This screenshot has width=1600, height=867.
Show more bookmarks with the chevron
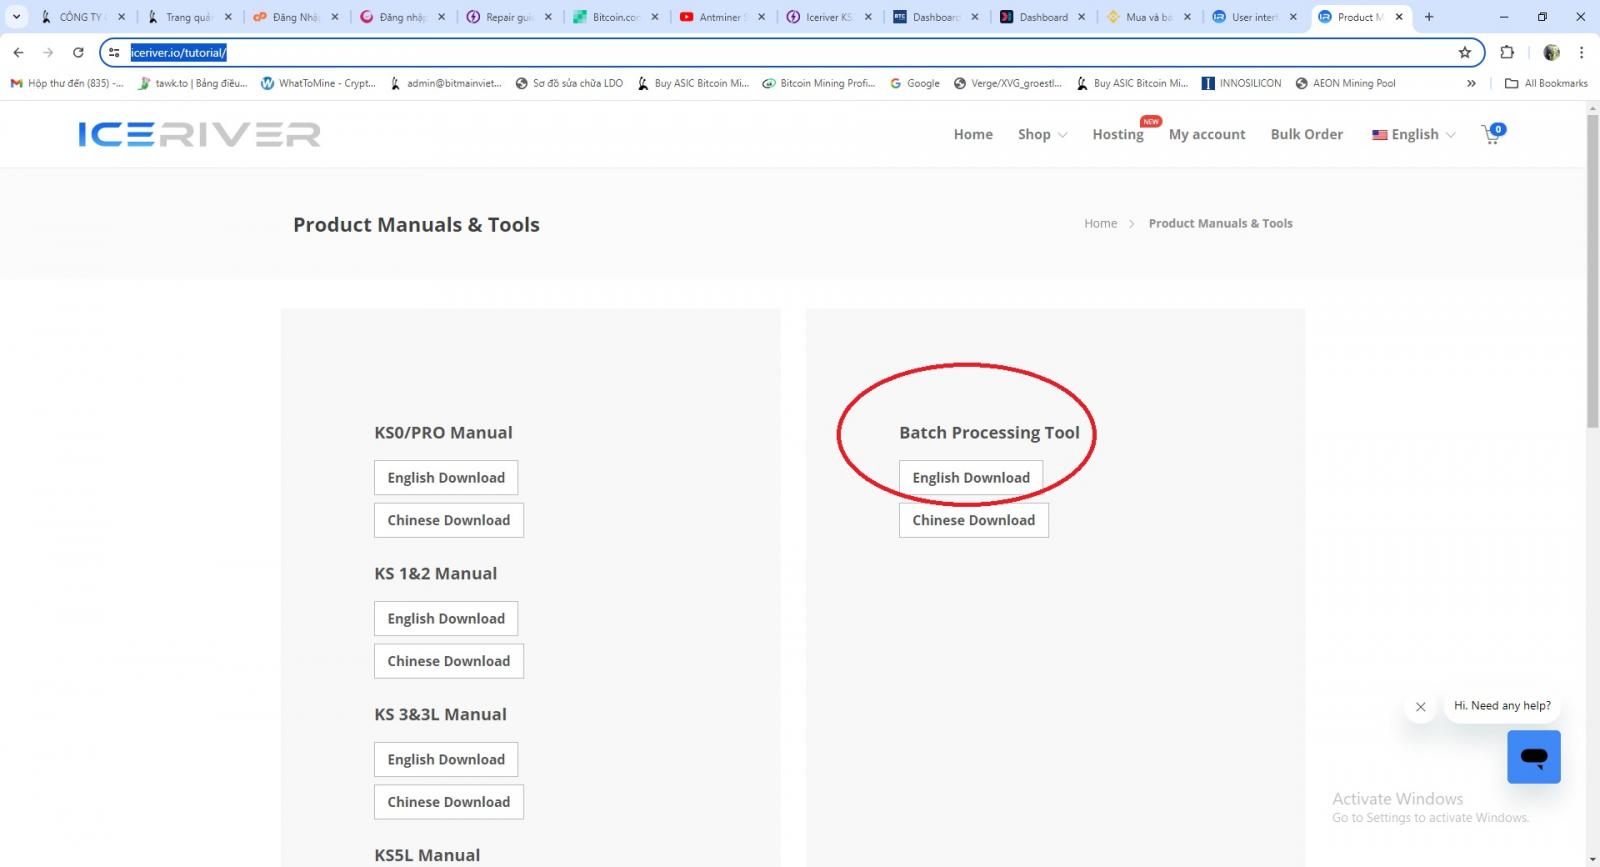1471,83
